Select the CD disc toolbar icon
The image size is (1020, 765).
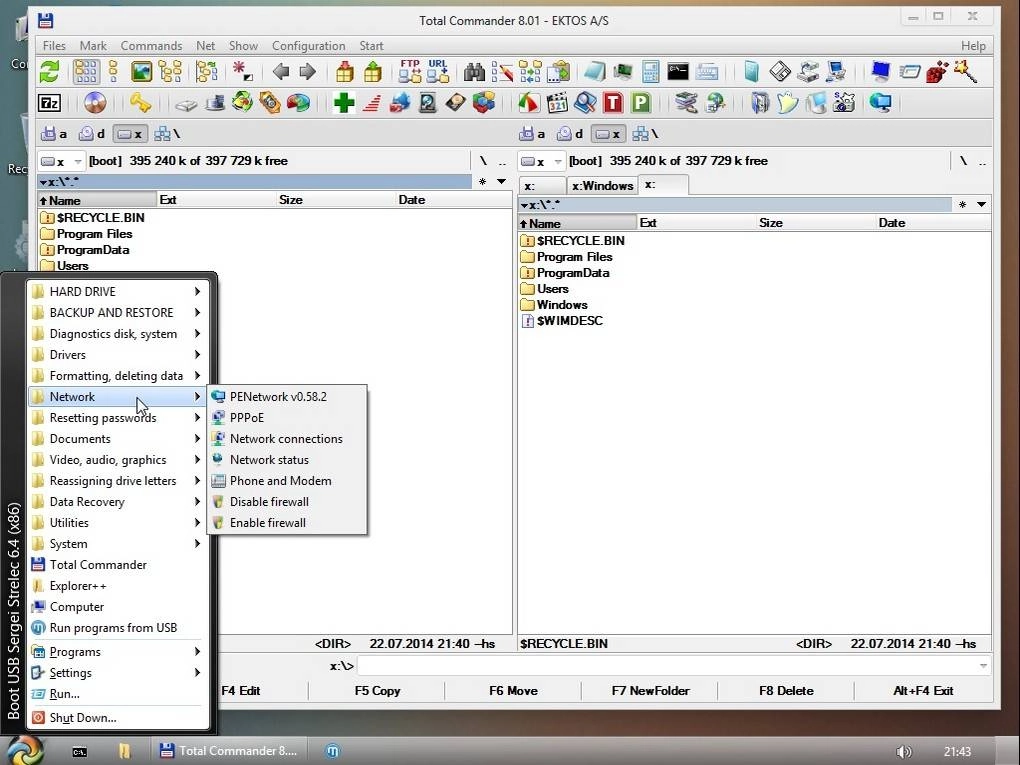(x=95, y=103)
